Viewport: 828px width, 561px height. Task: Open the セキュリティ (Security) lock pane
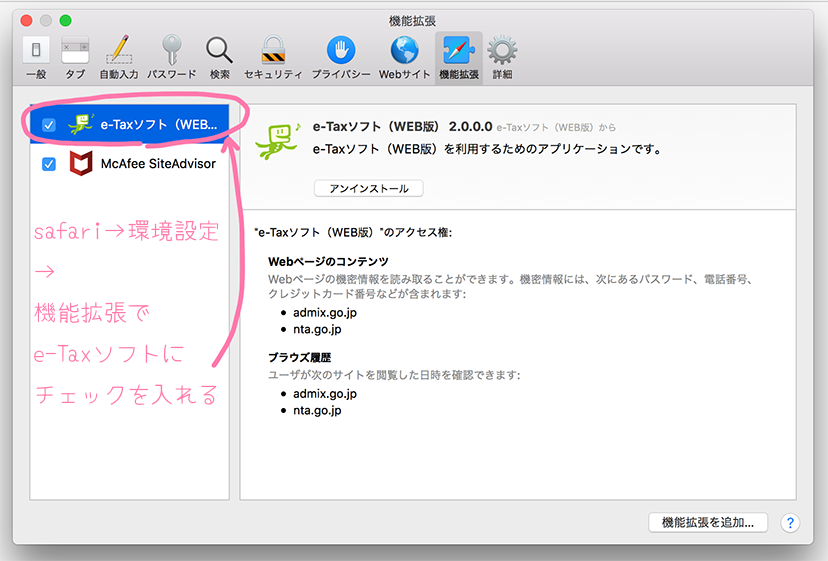[273, 58]
